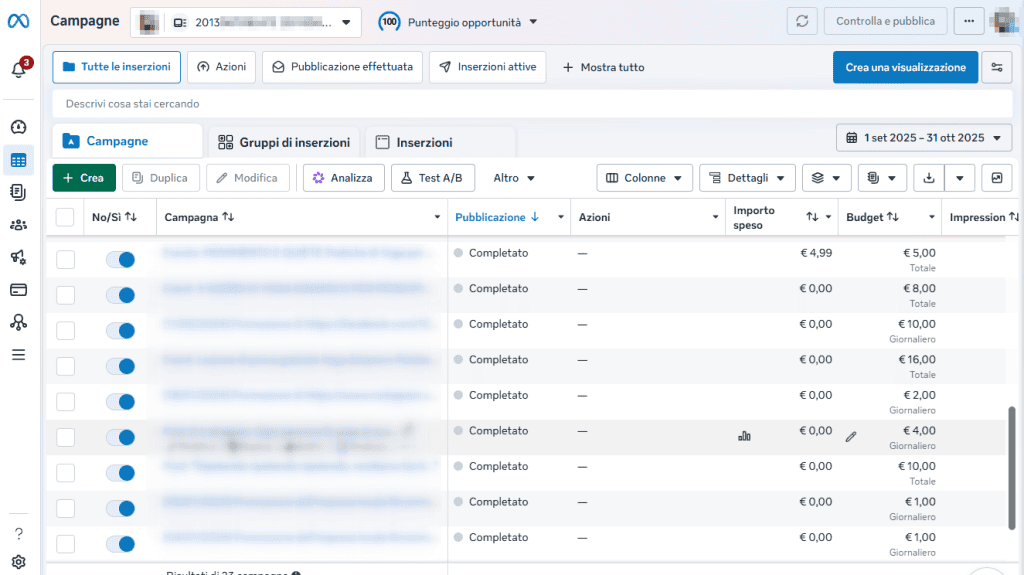Image resolution: width=1024 pixels, height=575 pixels.
Task: Open settings gear in the sidebar
Action: pyautogui.click(x=18, y=562)
